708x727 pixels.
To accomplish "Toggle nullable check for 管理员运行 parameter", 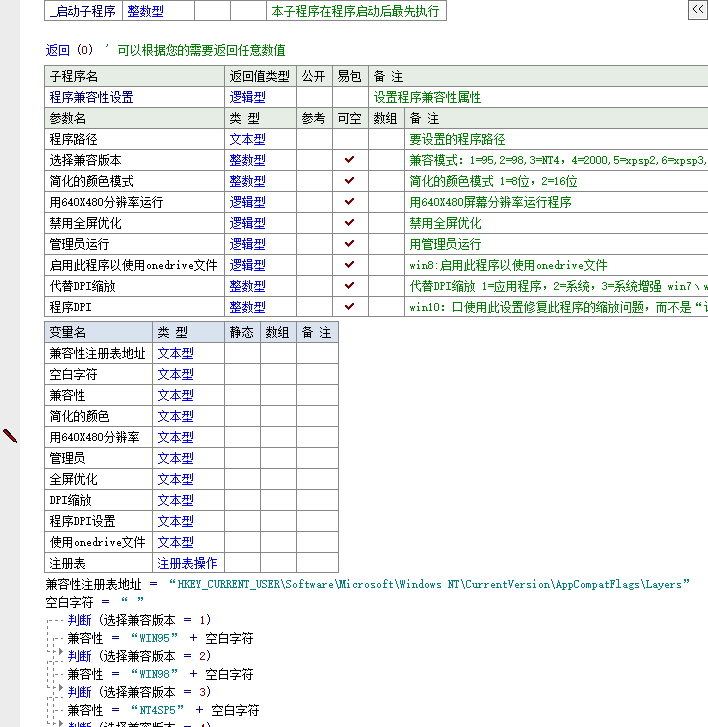I will pos(350,244).
